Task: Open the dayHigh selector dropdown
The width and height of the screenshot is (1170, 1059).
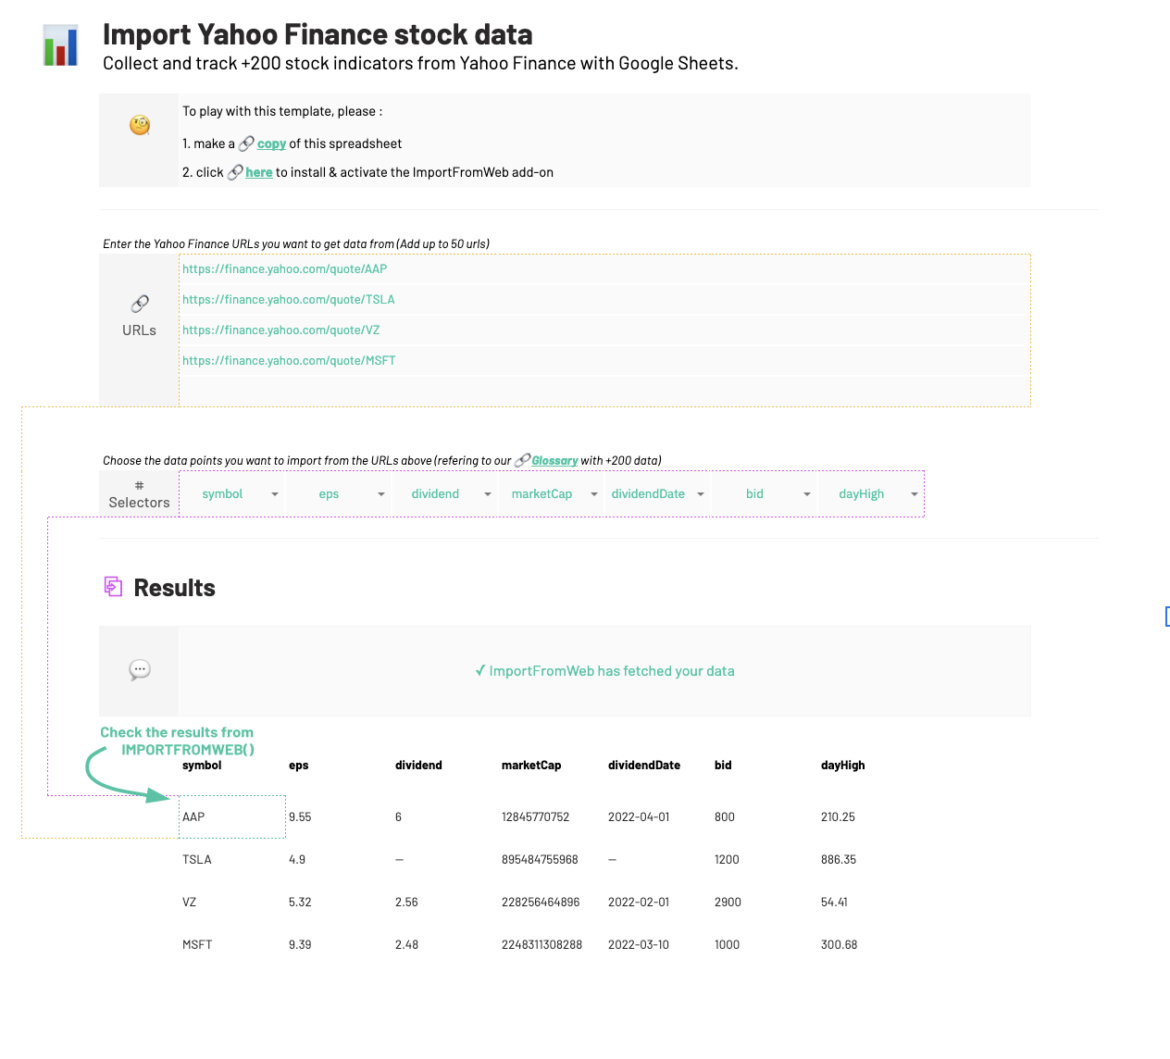Action: 913,493
